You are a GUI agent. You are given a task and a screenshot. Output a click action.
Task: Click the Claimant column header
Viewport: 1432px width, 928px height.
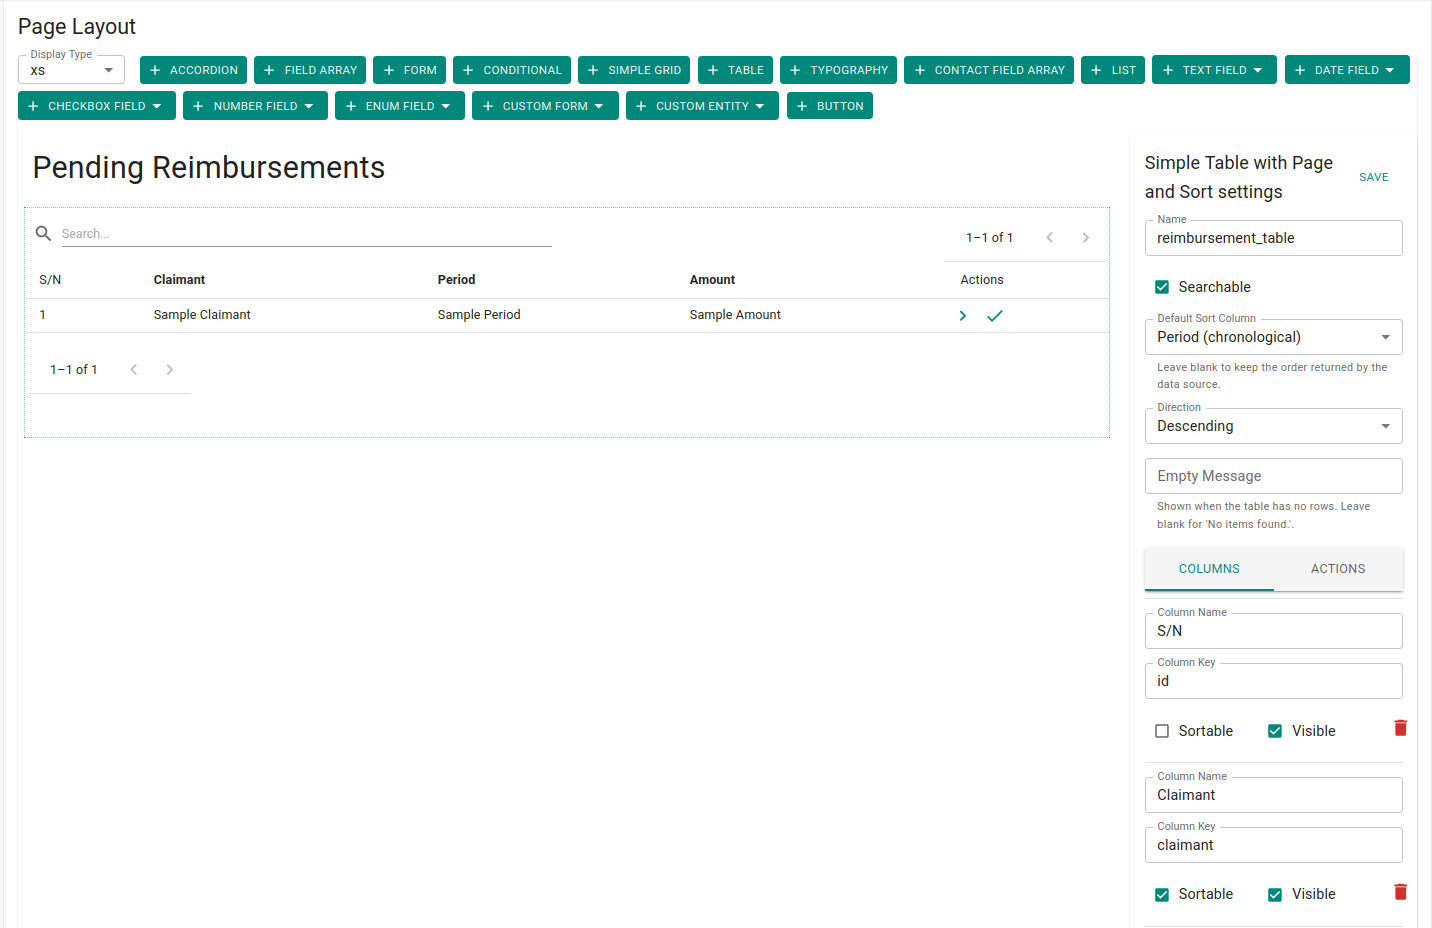click(179, 280)
